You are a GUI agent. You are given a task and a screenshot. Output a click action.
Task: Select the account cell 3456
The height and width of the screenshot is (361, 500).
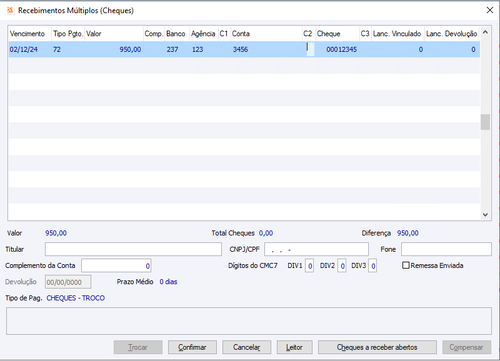pos(266,49)
